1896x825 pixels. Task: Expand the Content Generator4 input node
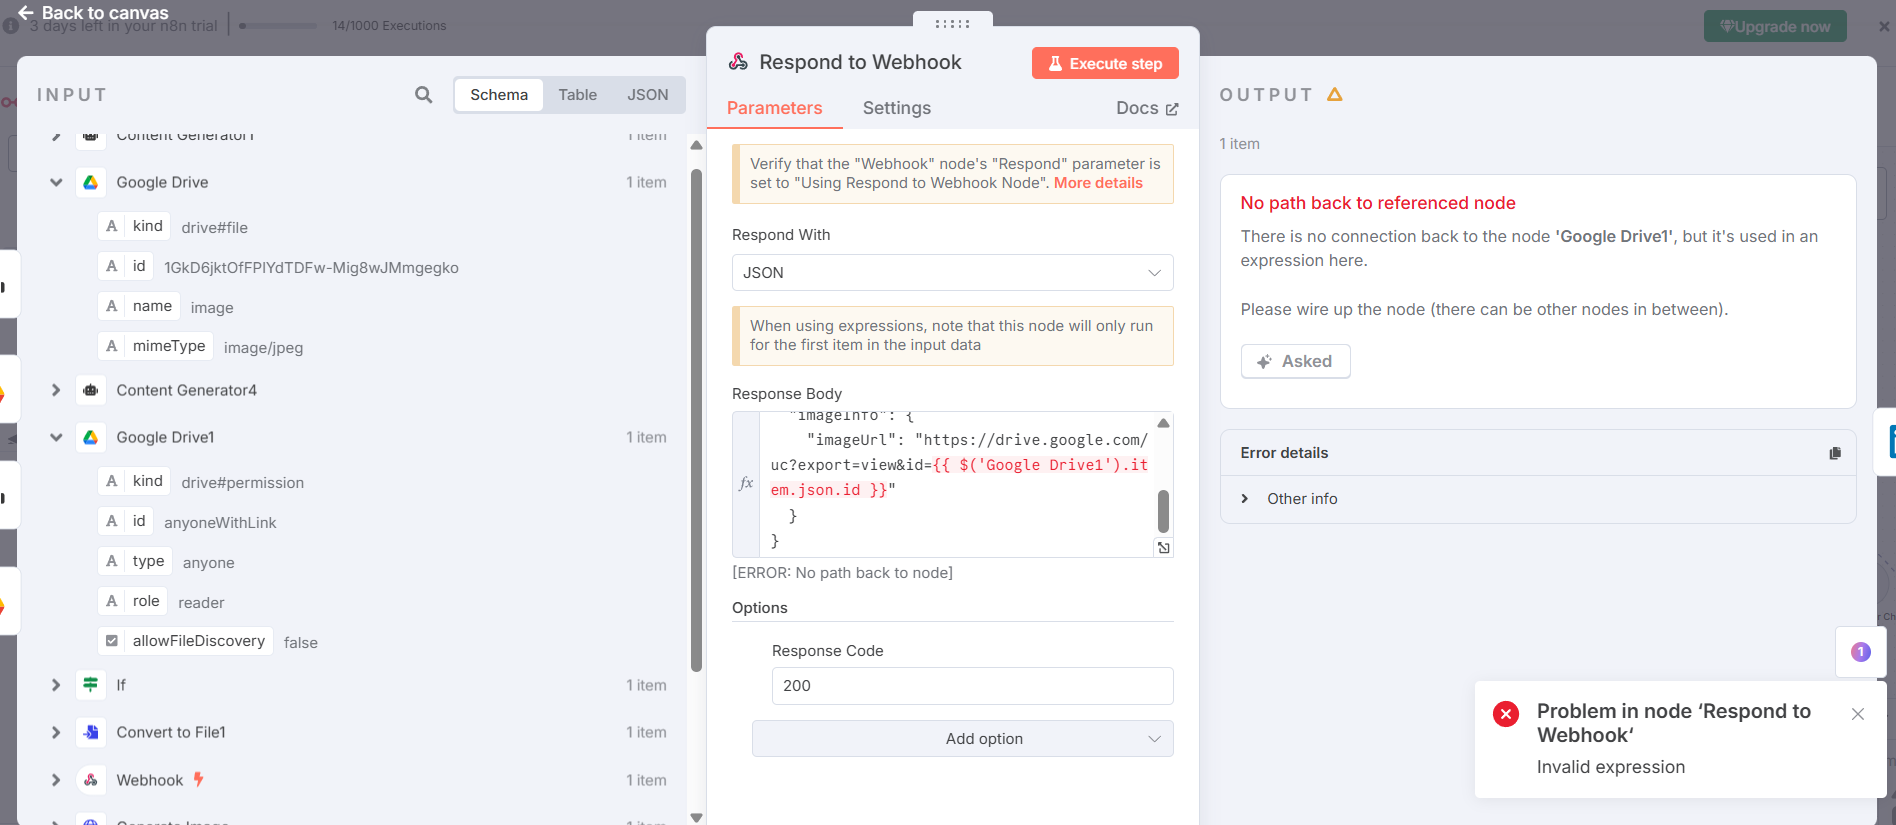point(56,390)
